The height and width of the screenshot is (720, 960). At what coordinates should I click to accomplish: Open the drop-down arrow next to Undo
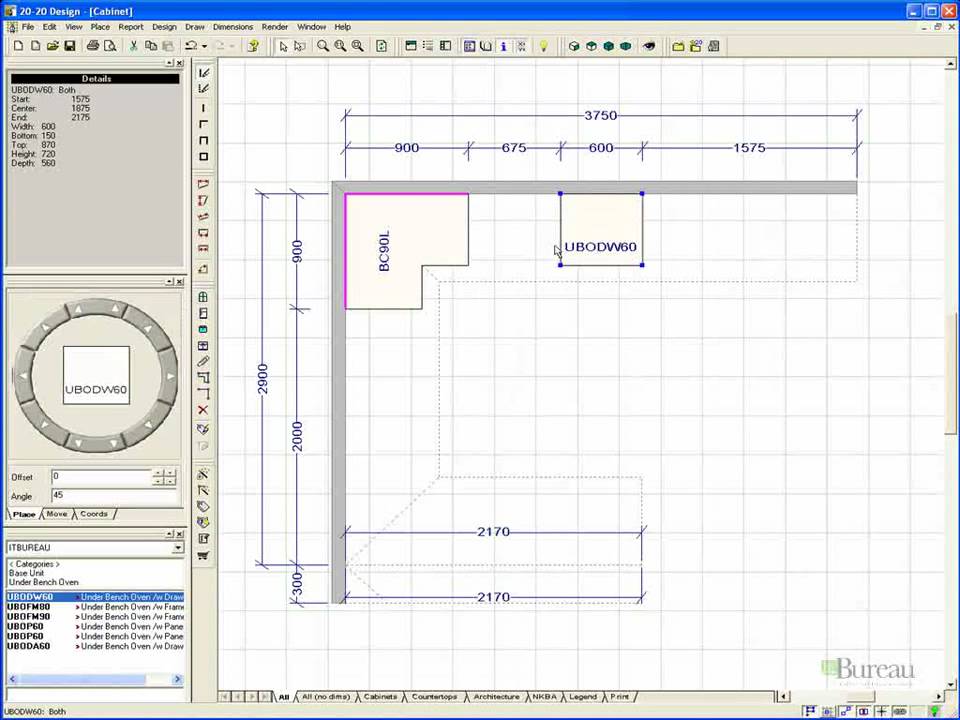coord(204,46)
